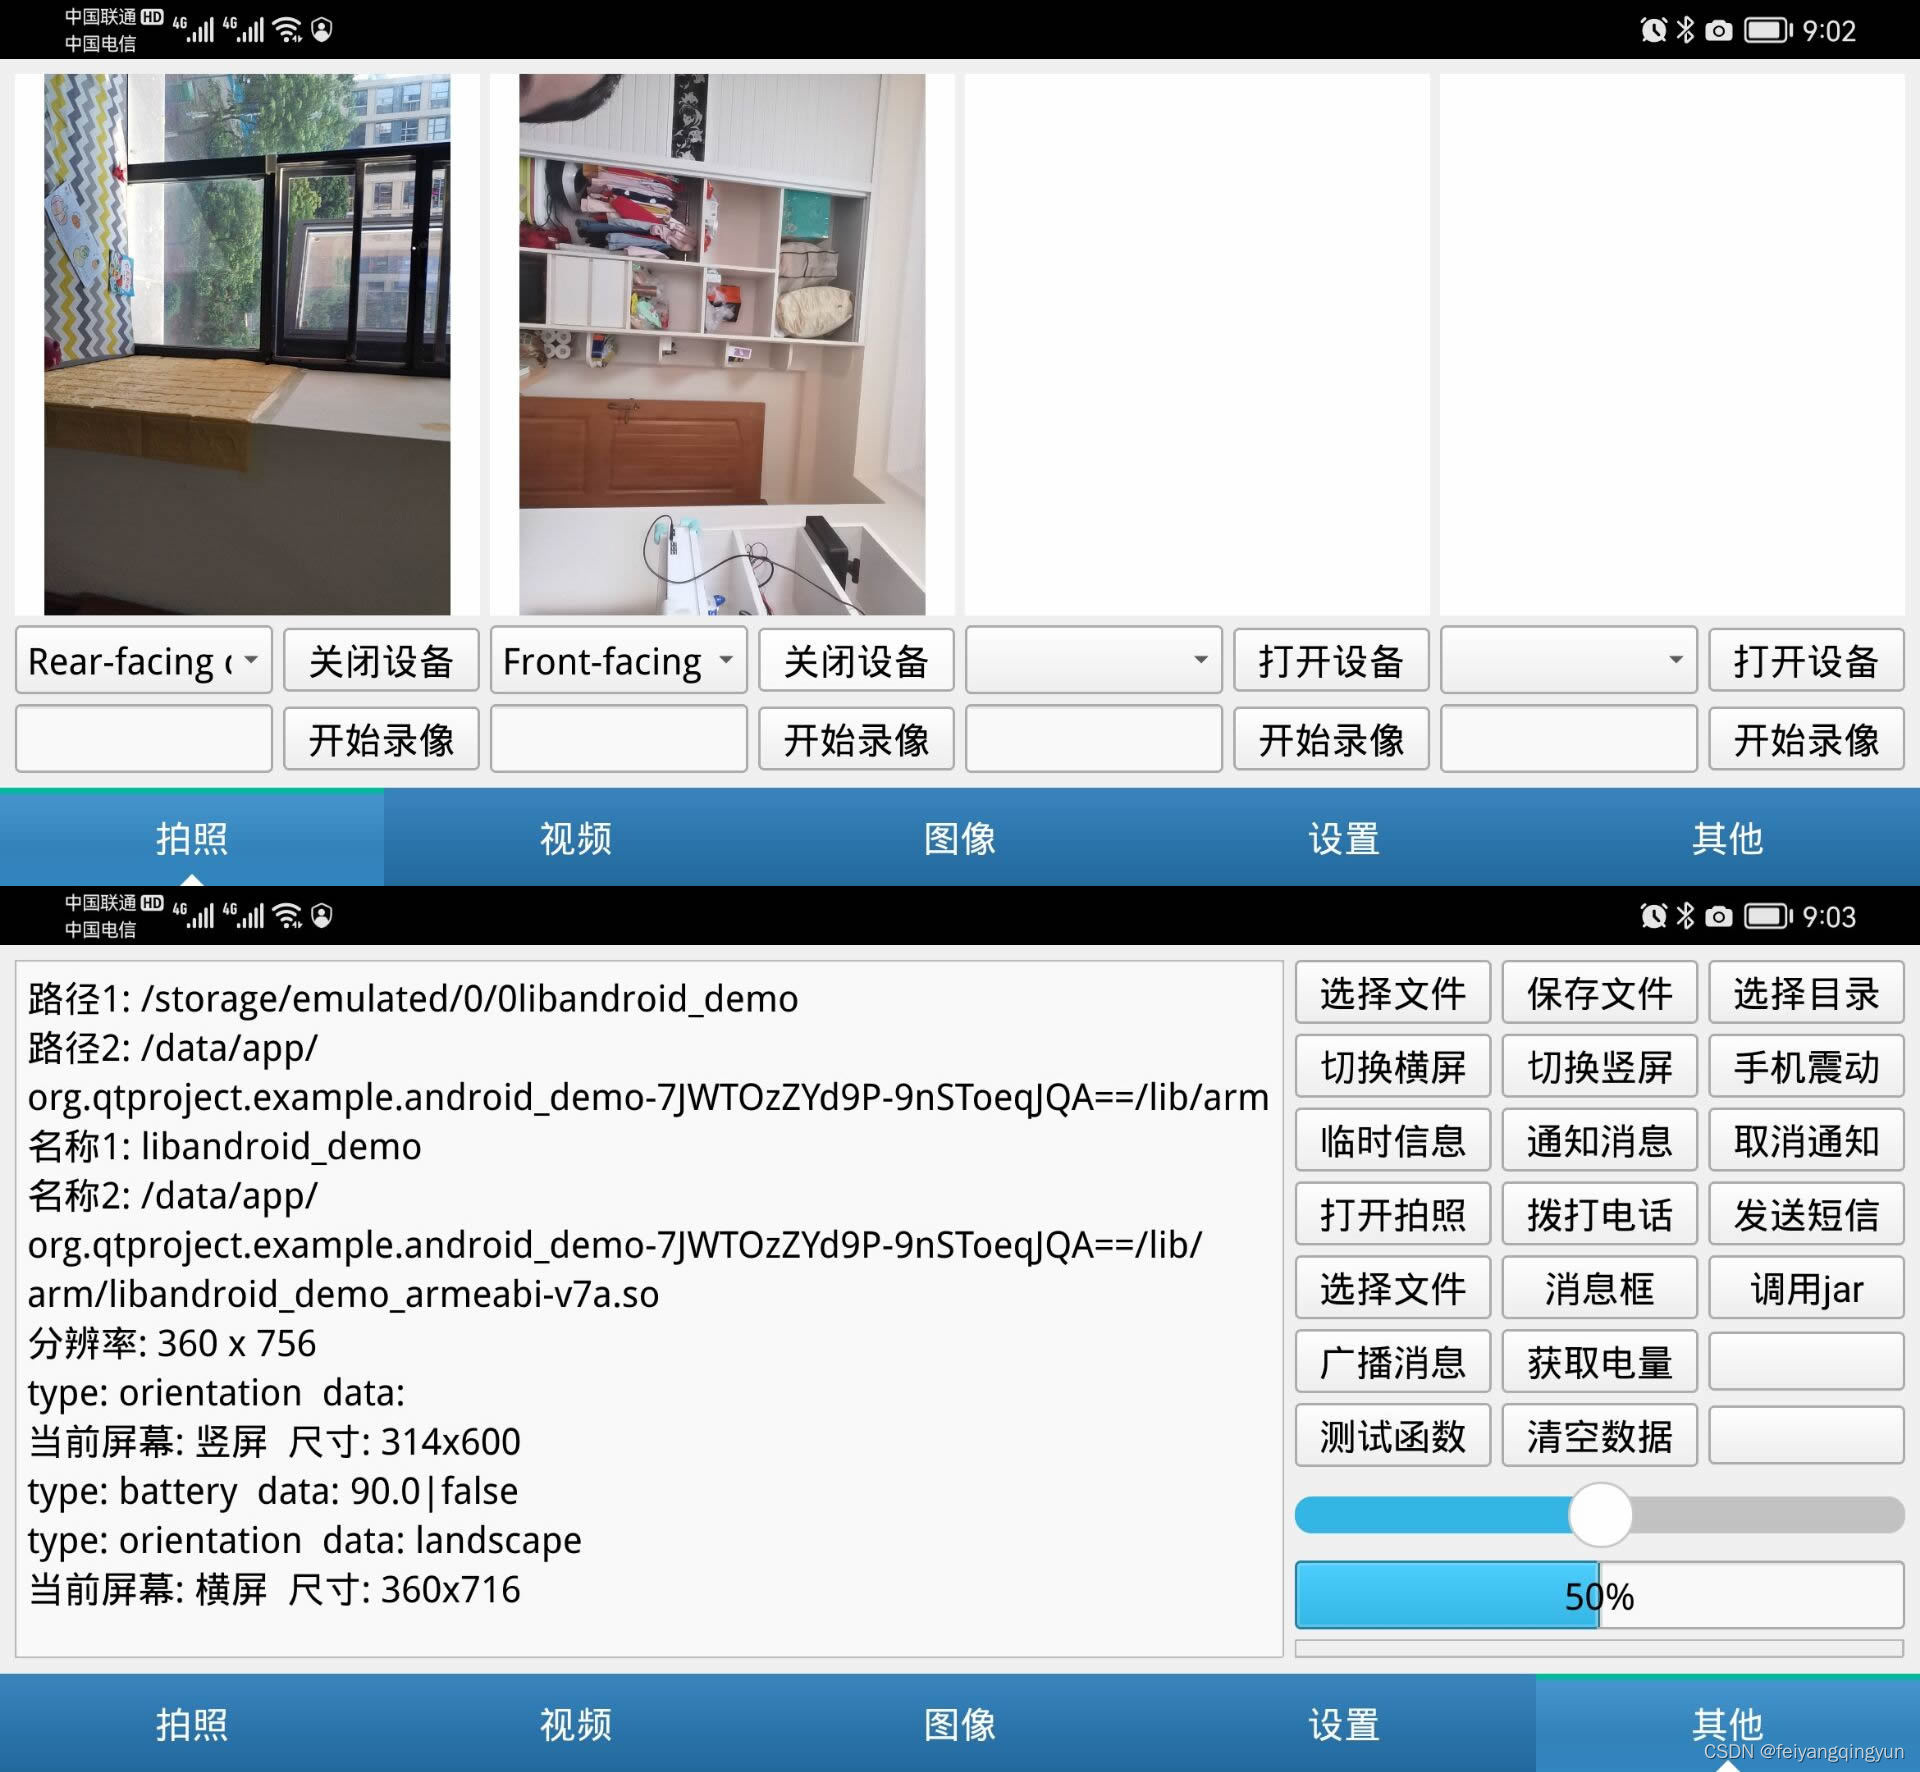Click the 发送短信 button

pos(1806,1215)
